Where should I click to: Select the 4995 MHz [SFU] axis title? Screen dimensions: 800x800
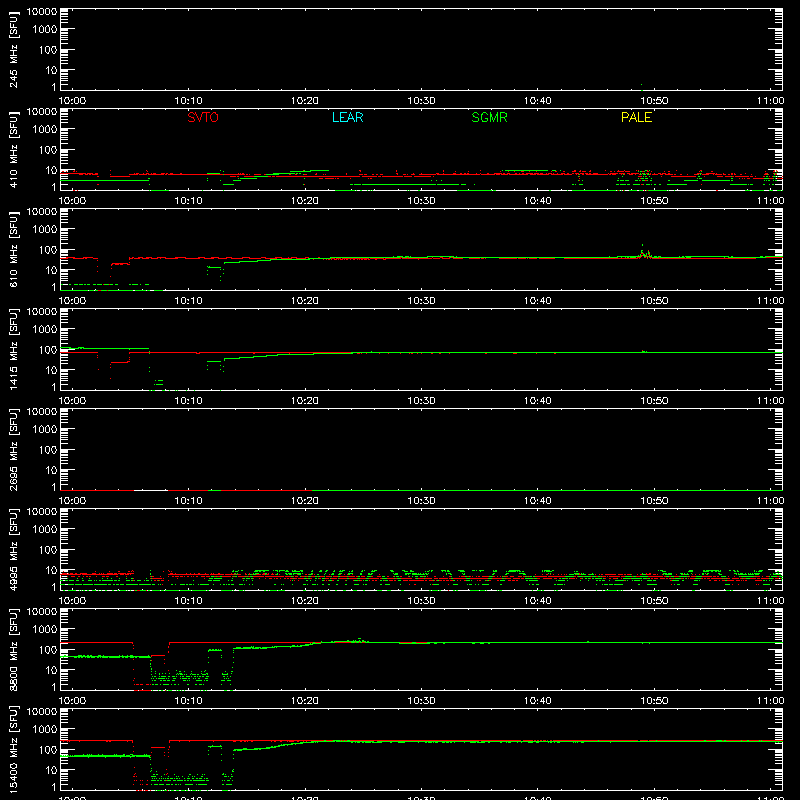coord(14,549)
